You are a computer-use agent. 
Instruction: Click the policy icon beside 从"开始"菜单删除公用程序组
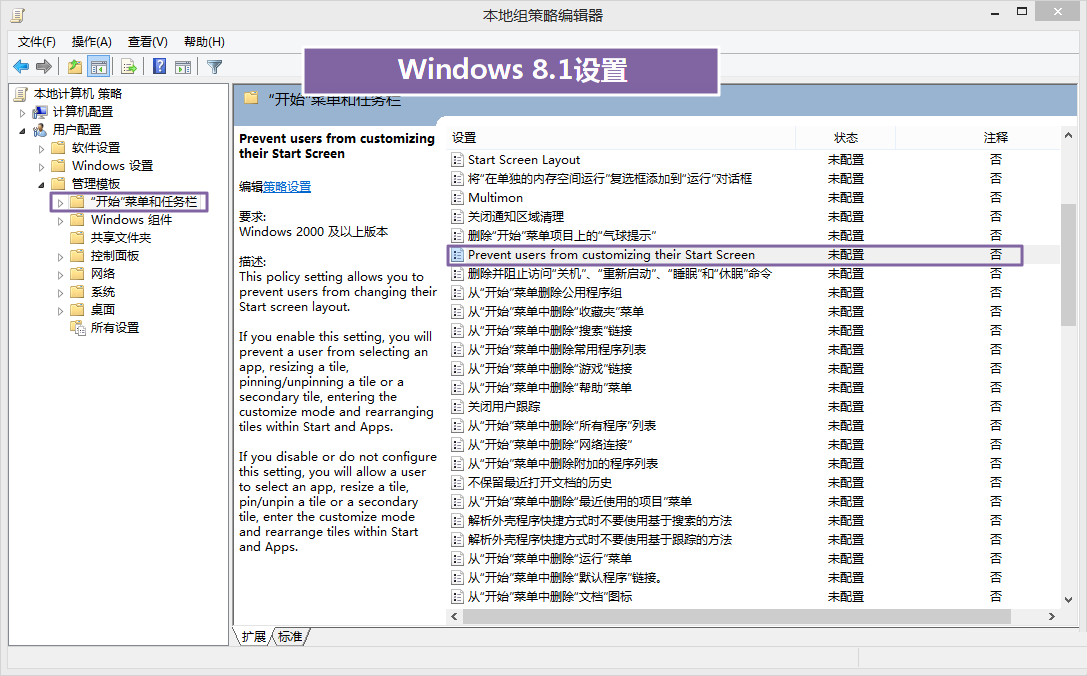pyautogui.click(x=458, y=293)
